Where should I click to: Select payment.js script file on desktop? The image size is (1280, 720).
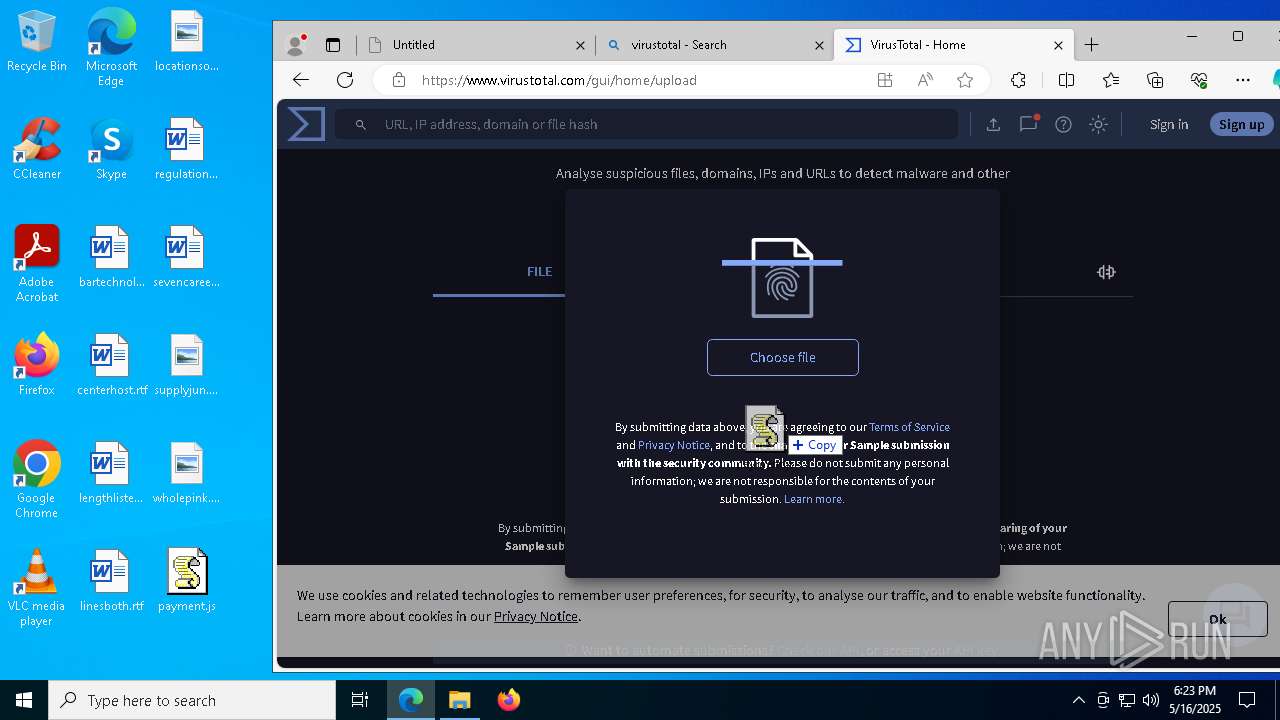(x=186, y=582)
